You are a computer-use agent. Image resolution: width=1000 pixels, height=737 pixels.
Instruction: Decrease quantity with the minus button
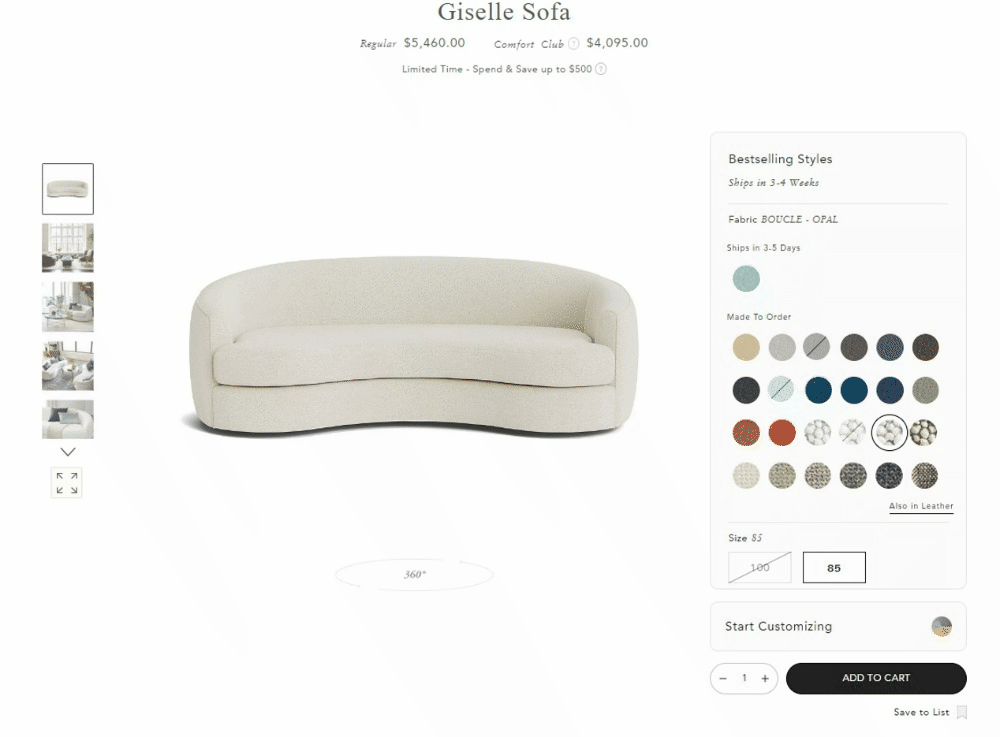tap(723, 678)
